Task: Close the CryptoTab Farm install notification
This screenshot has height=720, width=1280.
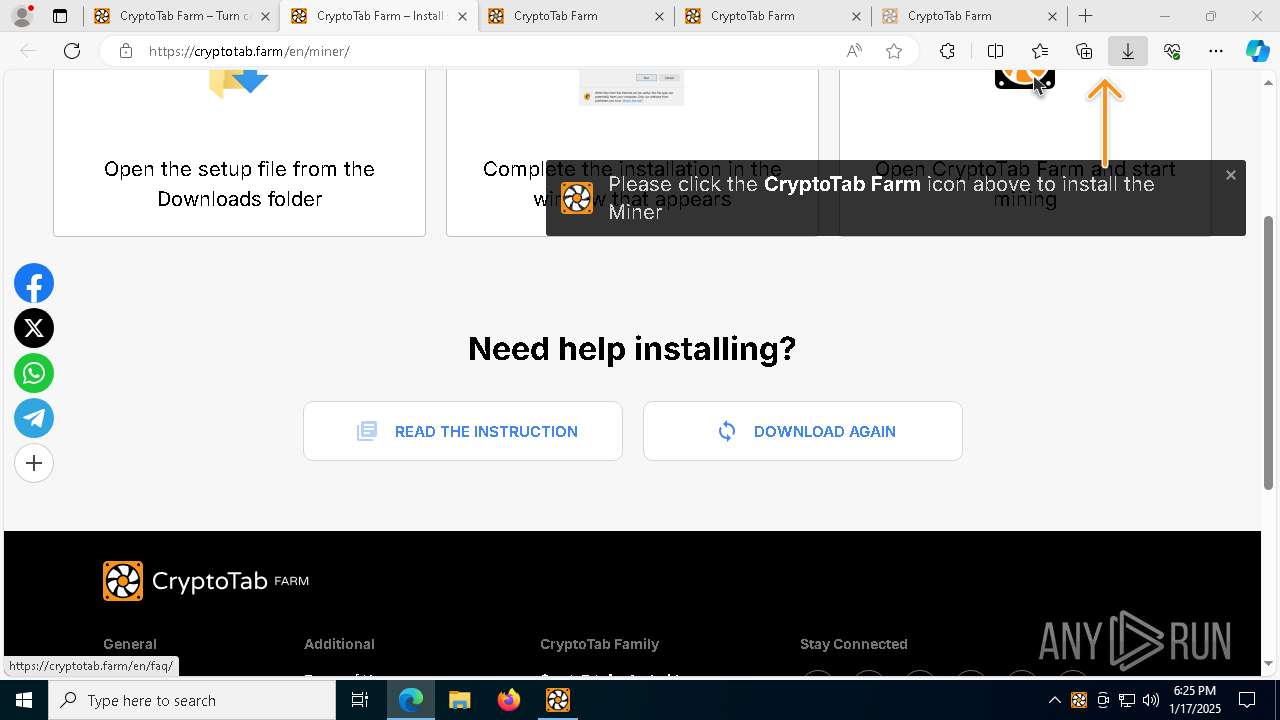Action: [x=1231, y=175]
